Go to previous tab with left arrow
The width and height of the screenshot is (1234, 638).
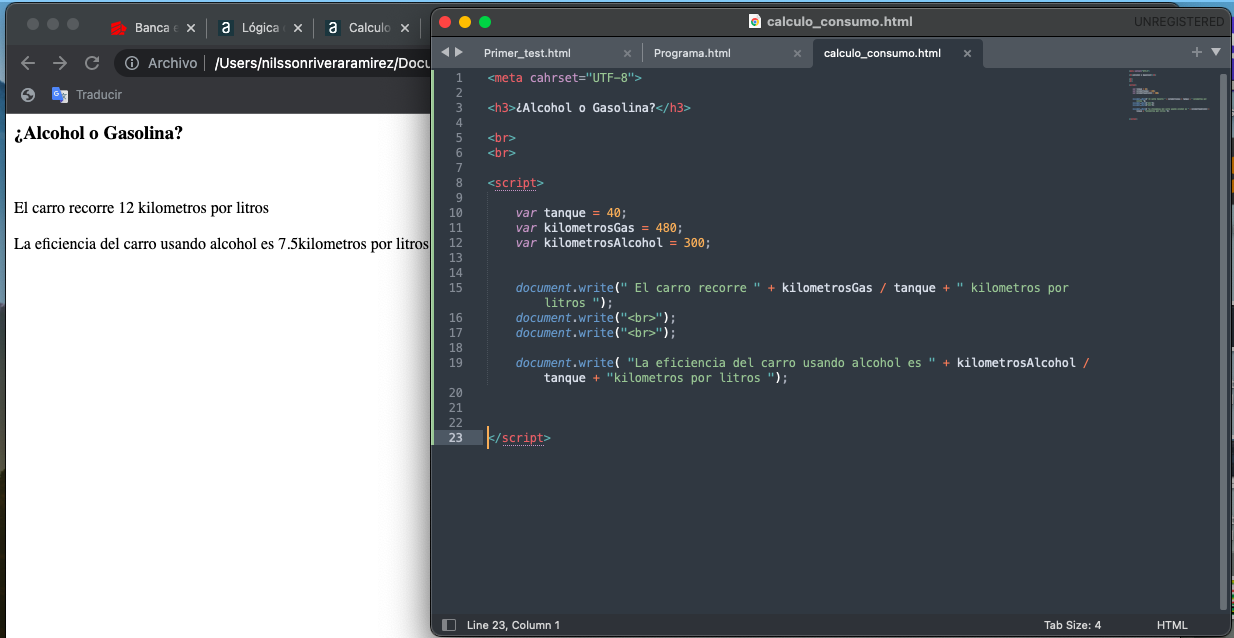[445, 52]
